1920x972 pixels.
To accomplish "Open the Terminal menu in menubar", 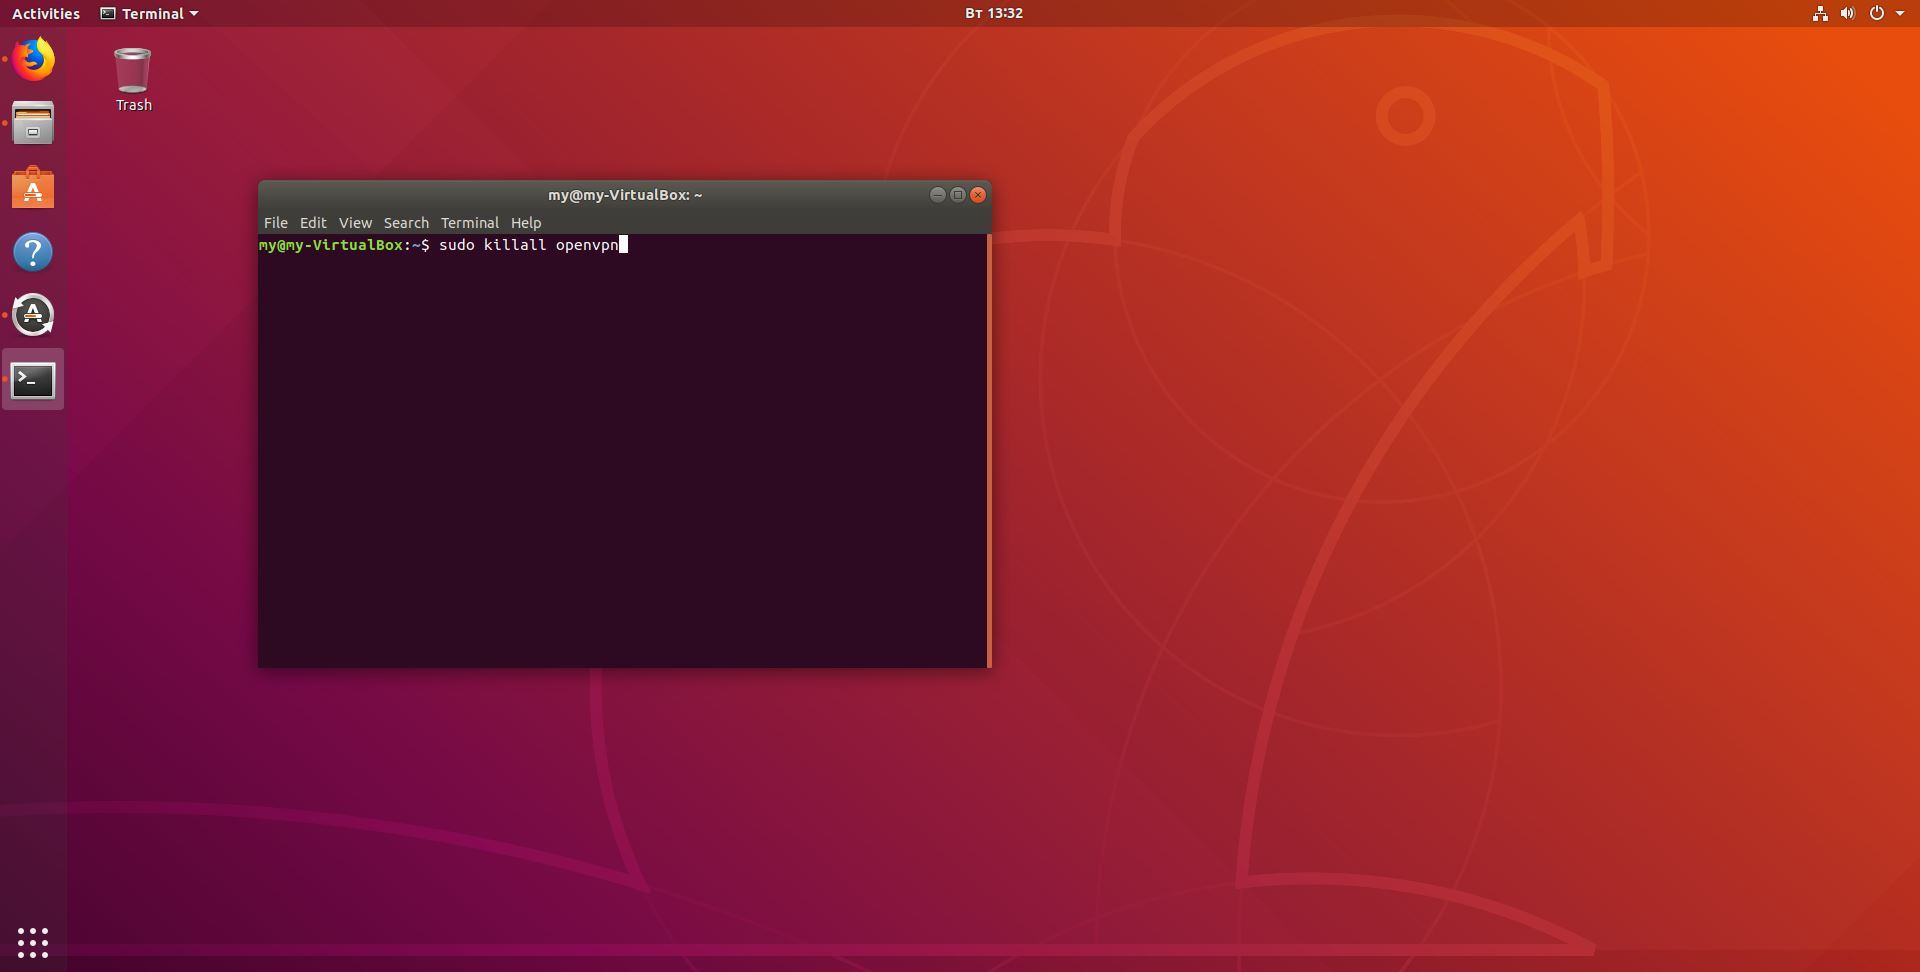I will 470,223.
